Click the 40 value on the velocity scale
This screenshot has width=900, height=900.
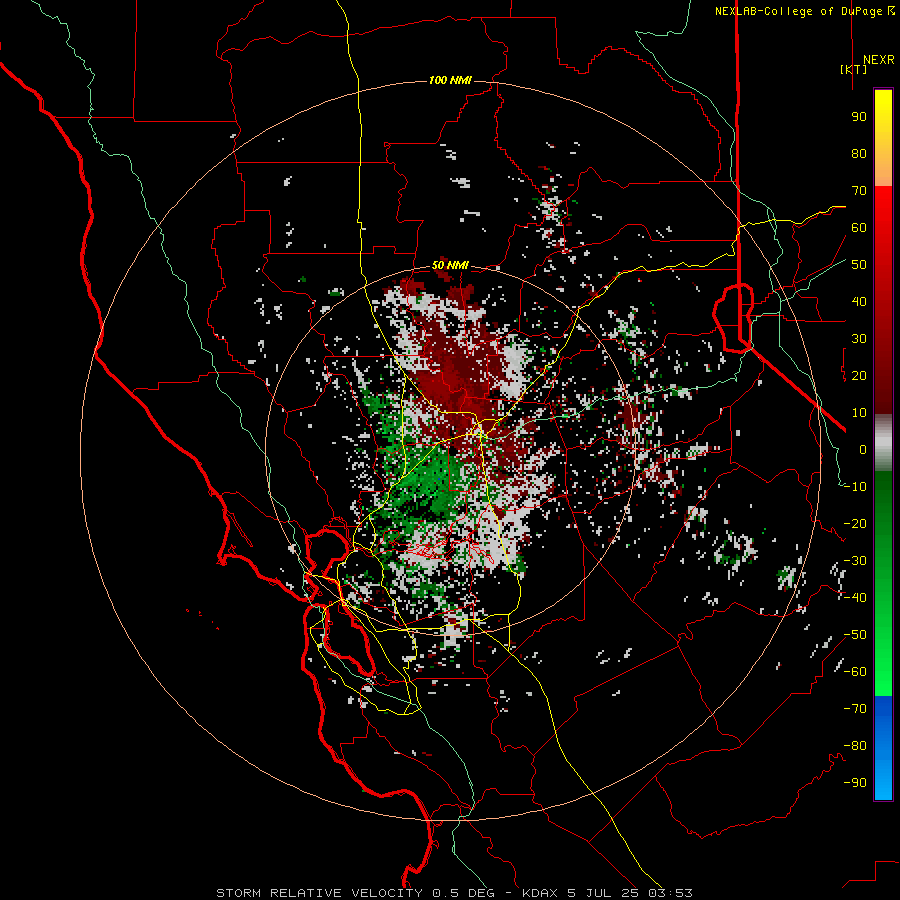coord(859,302)
